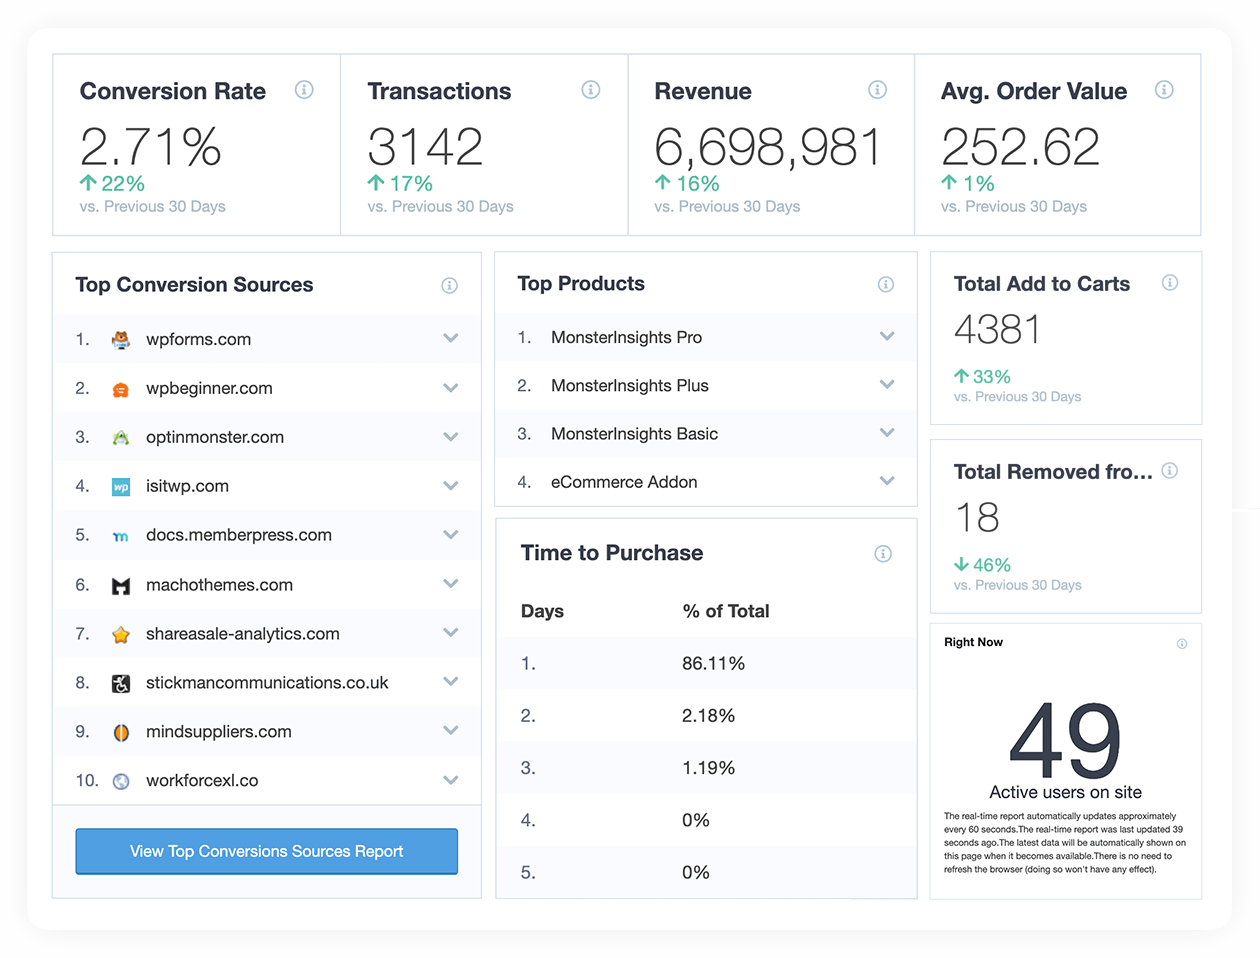Click the shareasale-analytics.com star favicon
Image resolution: width=1260 pixels, height=958 pixels.
click(x=121, y=634)
